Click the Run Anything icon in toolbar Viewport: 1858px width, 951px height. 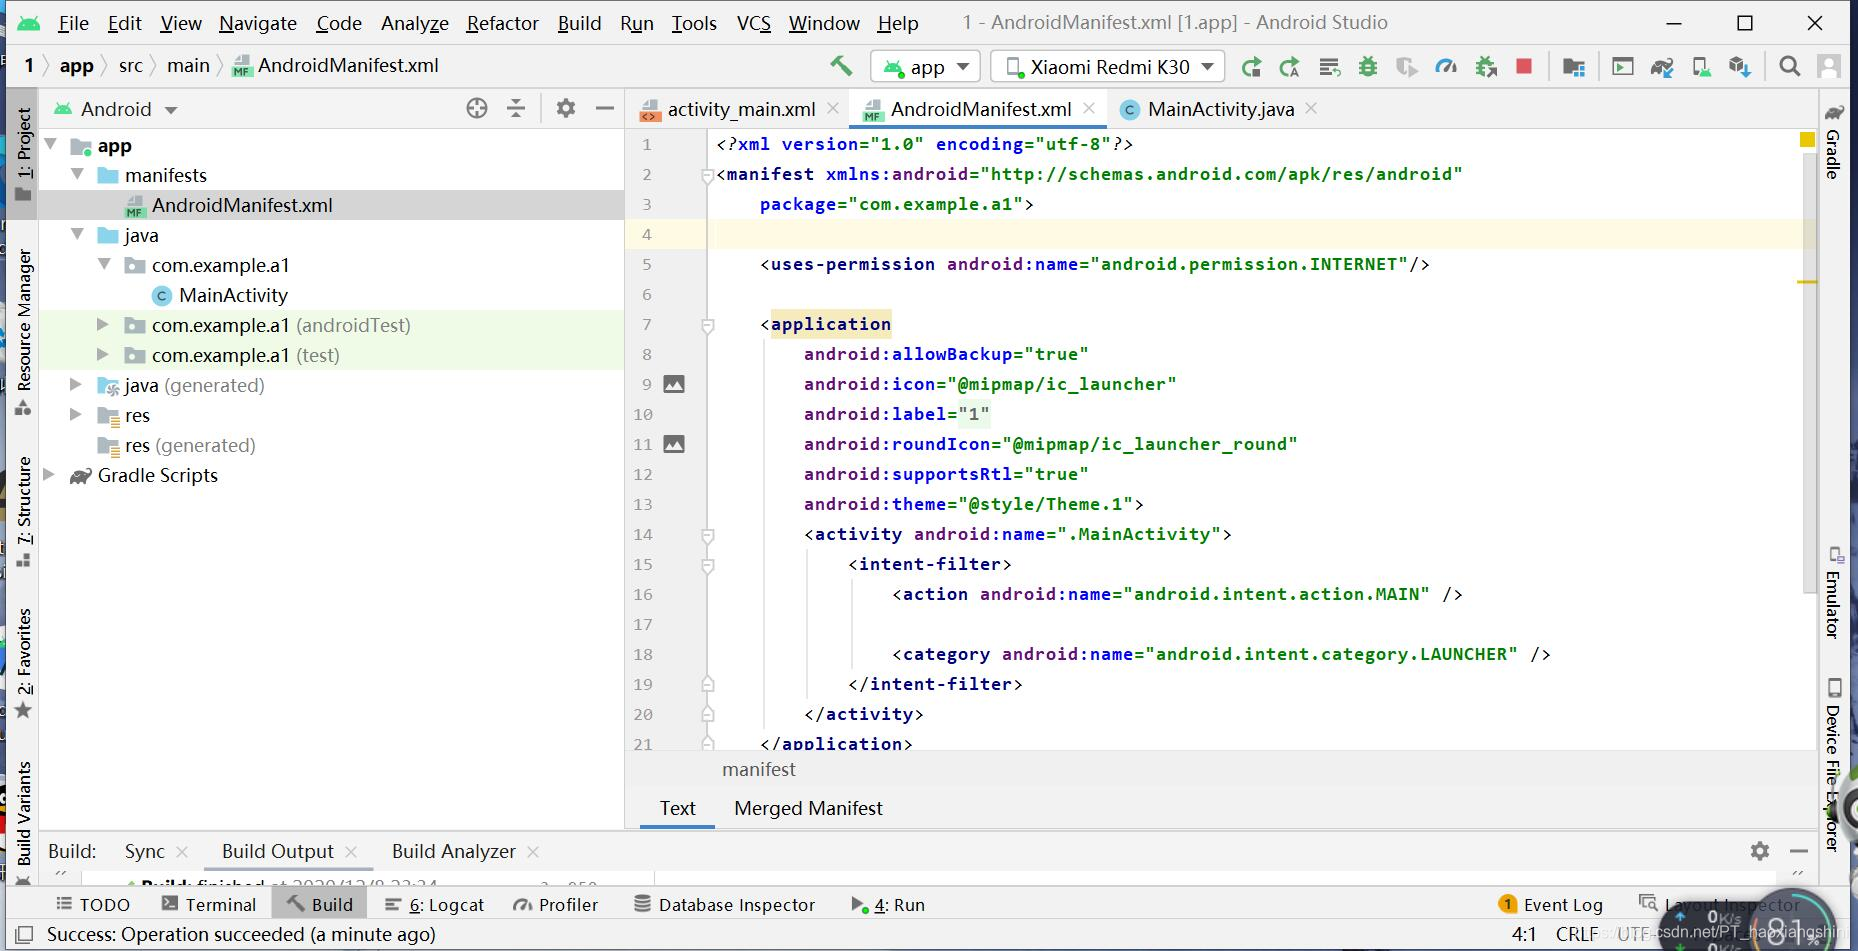(x=1623, y=67)
